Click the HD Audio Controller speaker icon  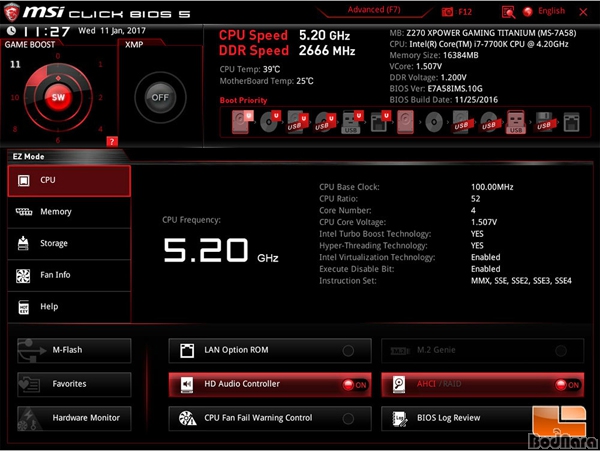coord(187,384)
